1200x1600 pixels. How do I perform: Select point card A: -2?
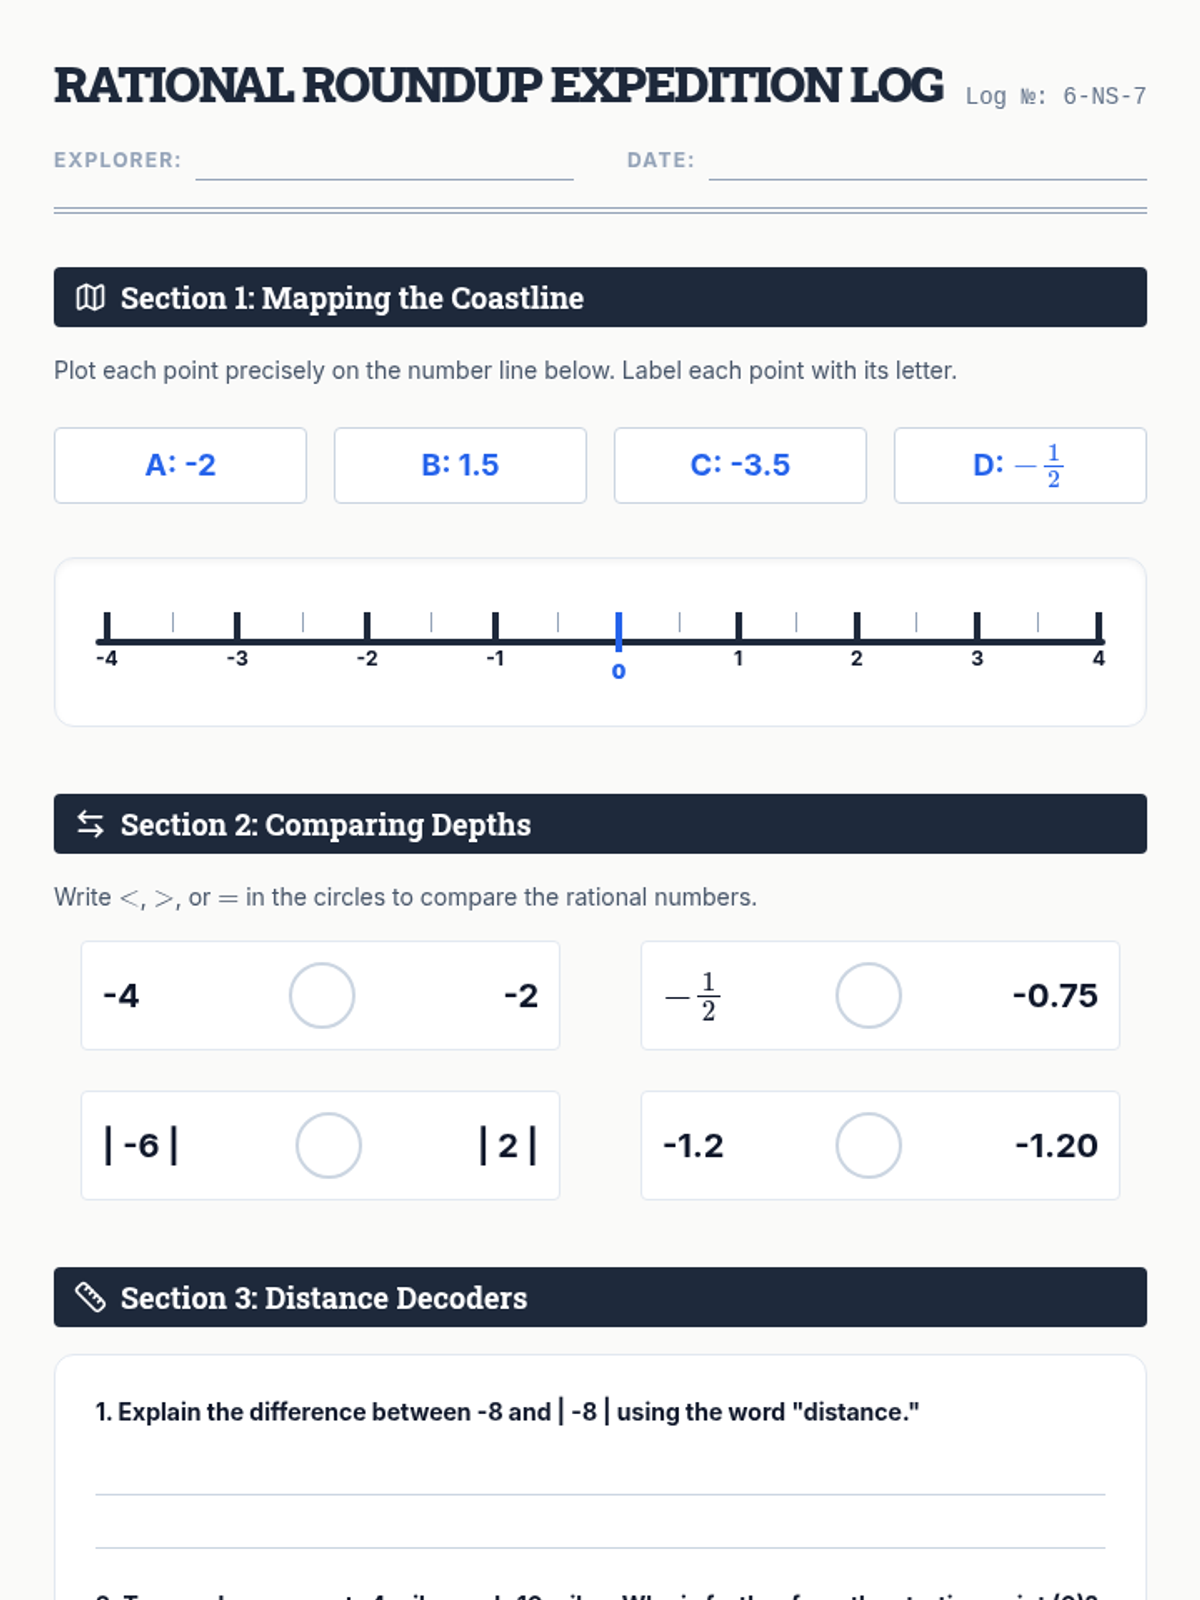pos(180,465)
